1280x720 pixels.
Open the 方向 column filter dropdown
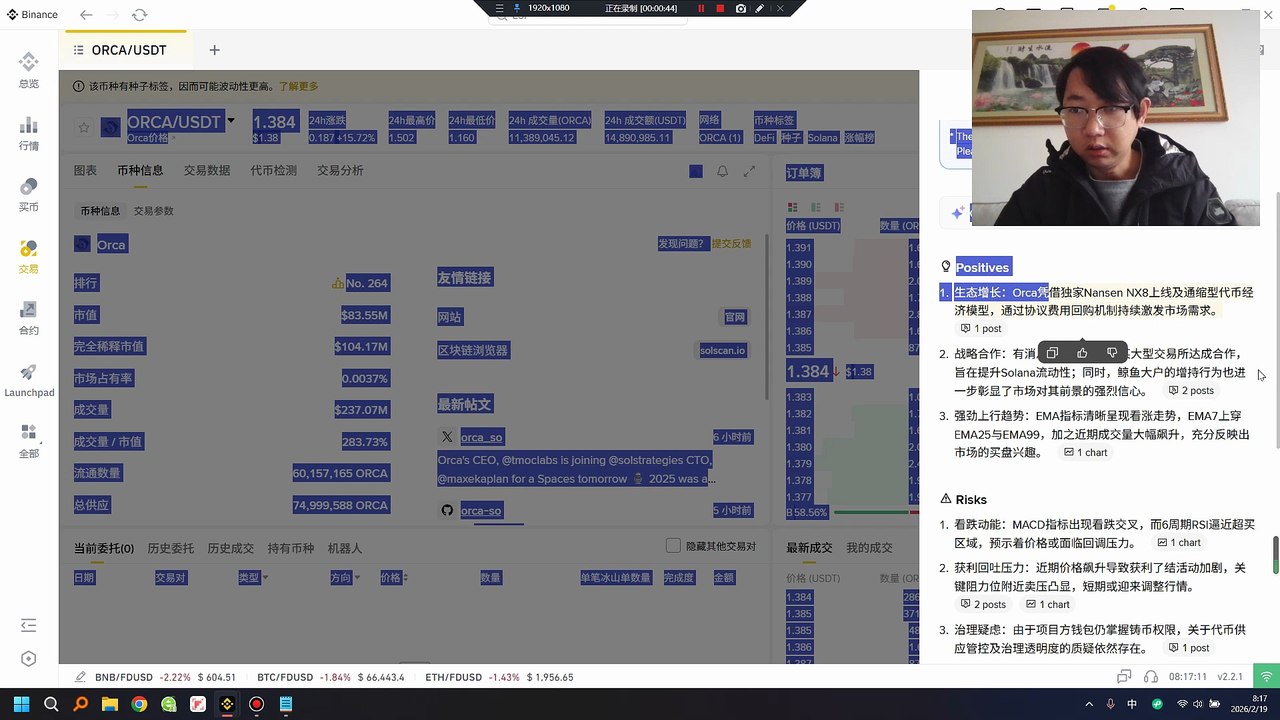[358, 578]
